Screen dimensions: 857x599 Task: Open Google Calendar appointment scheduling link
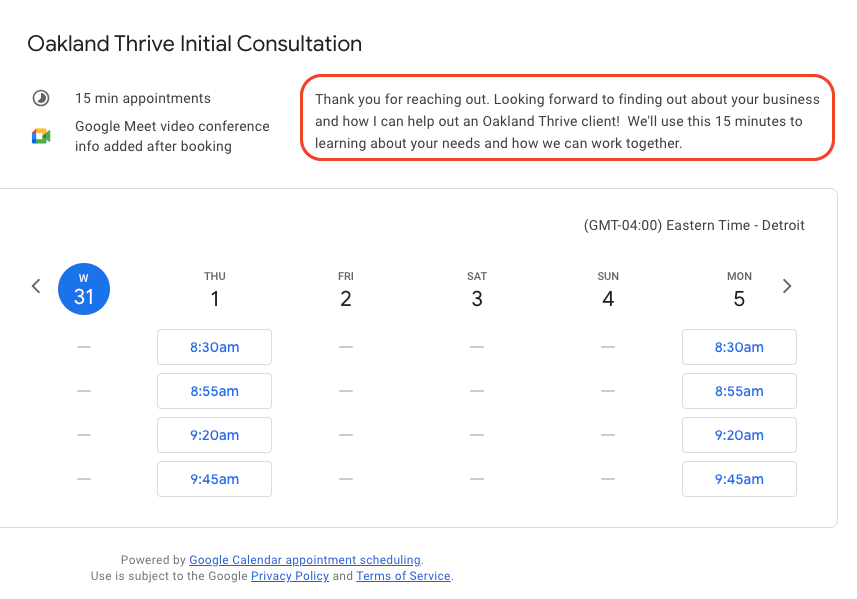click(305, 560)
